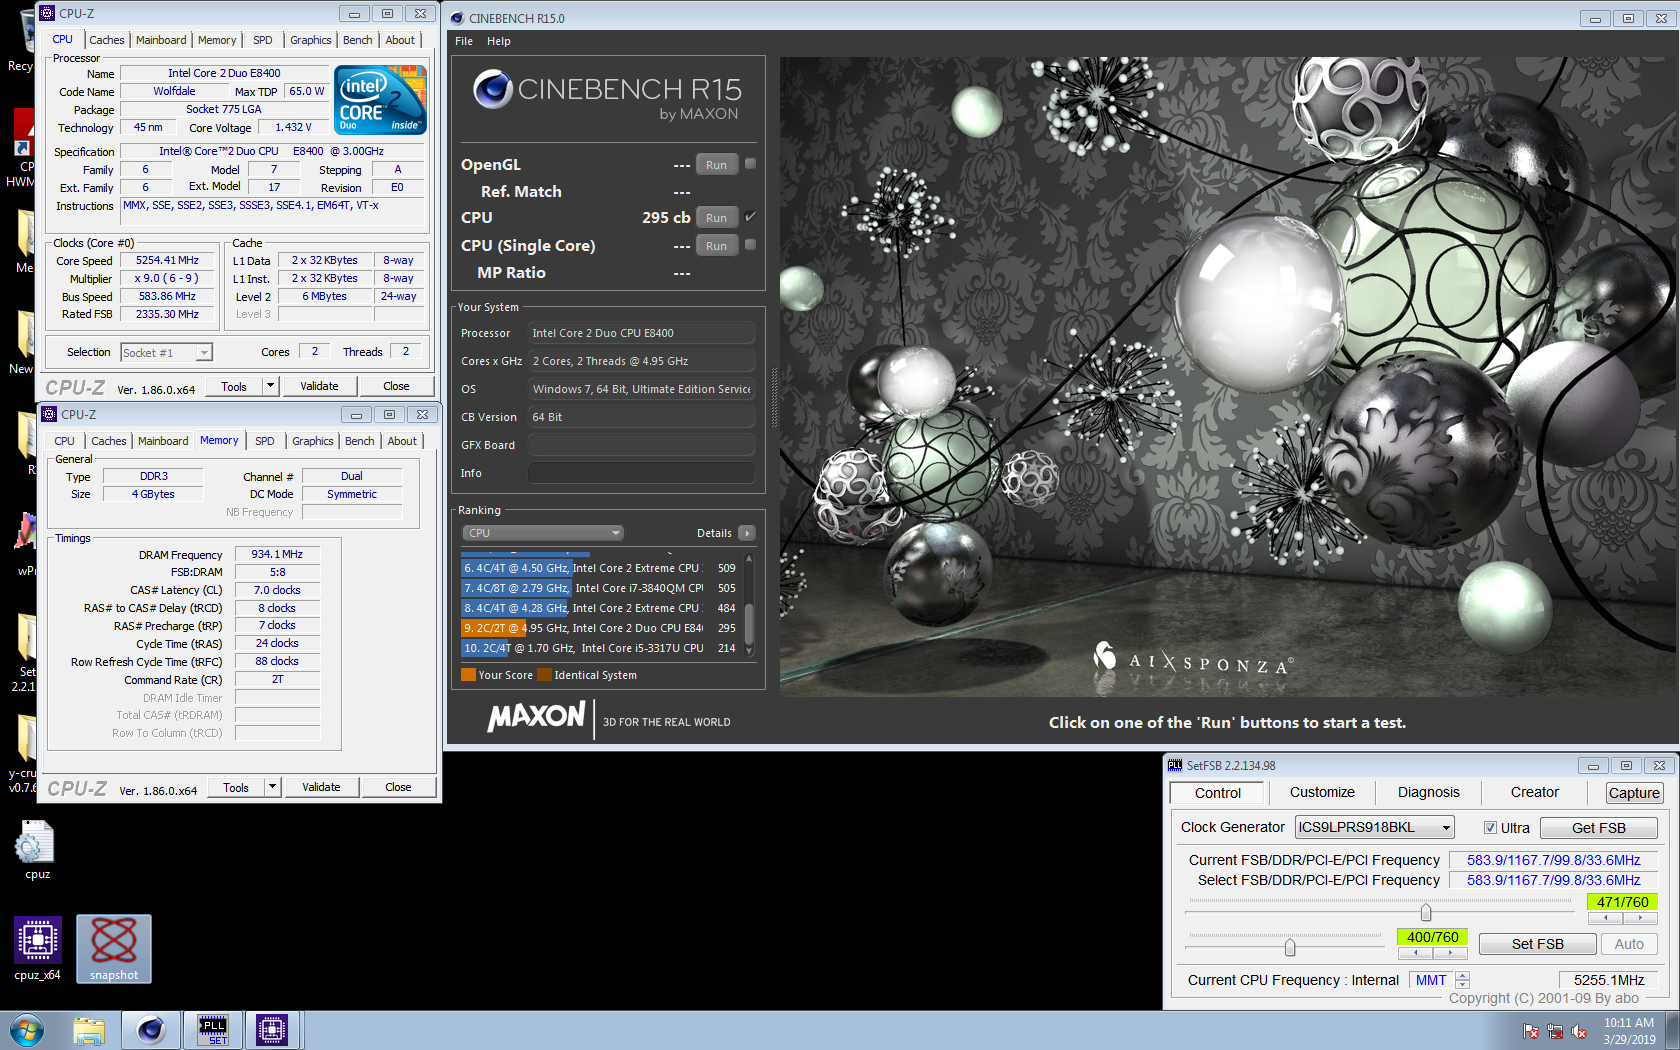Screen dimensions: 1680x1050
Task: Expand Tools arrow in upper CPU-Z
Action: tap(270, 386)
